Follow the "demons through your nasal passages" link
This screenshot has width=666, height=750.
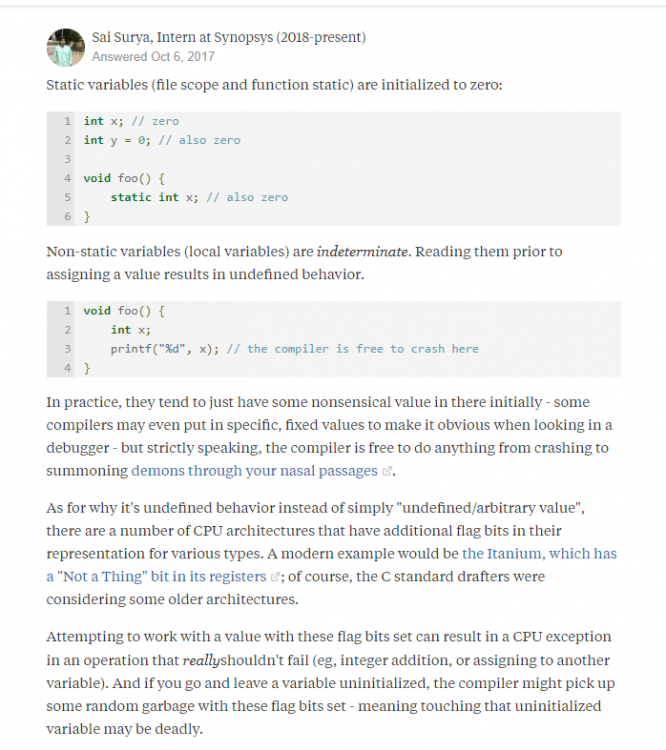tap(254, 471)
